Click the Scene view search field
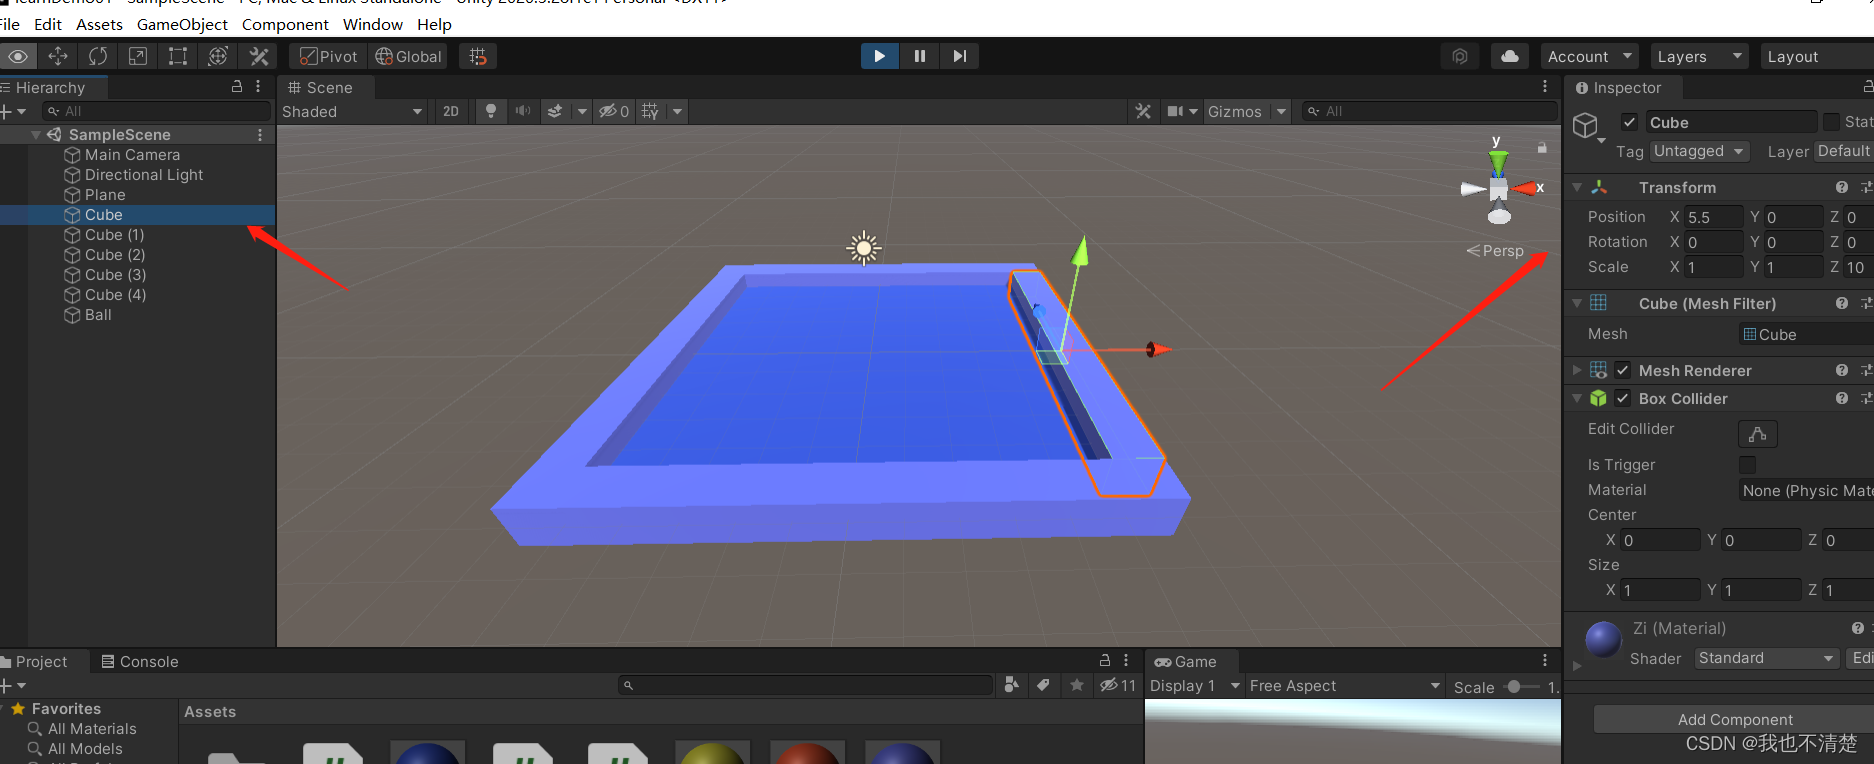The width and height of the screenshot is (1874, 764). [1430, 111]
